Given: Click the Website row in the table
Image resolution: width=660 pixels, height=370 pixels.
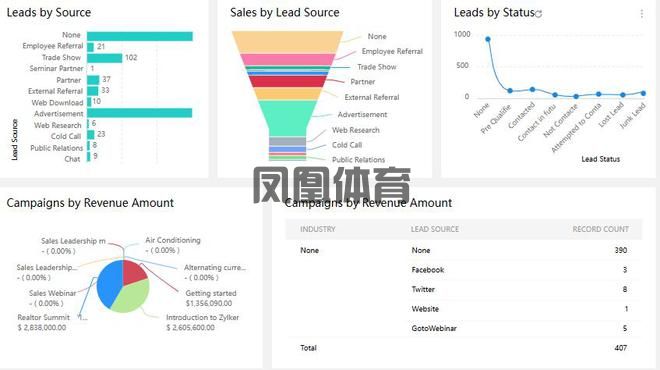Looking at the screenshot, I should pyautogui.click(x=464, y=309).
